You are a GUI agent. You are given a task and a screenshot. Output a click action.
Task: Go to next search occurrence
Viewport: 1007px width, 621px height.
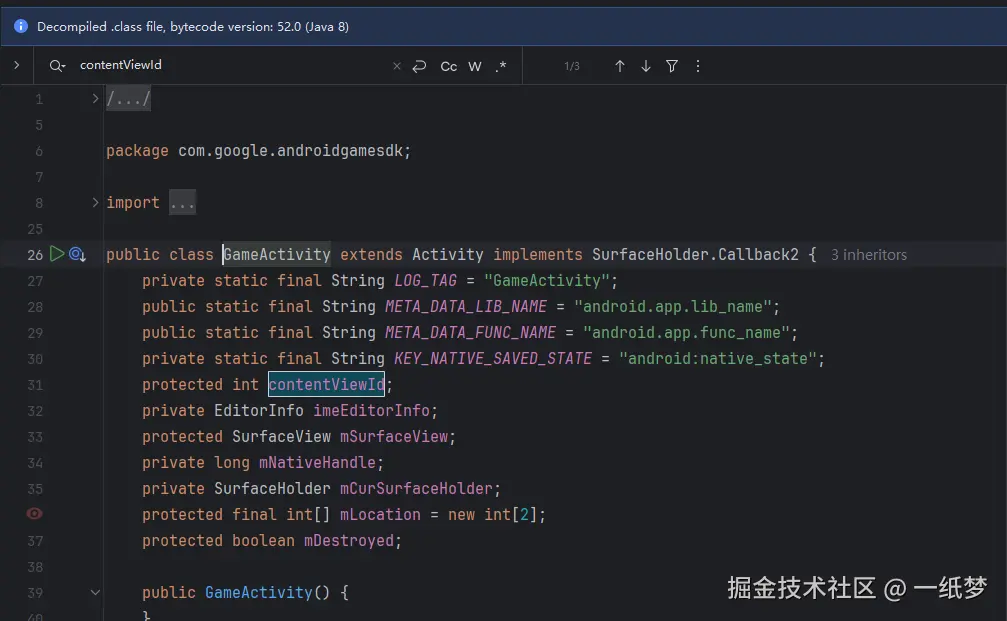646,66
